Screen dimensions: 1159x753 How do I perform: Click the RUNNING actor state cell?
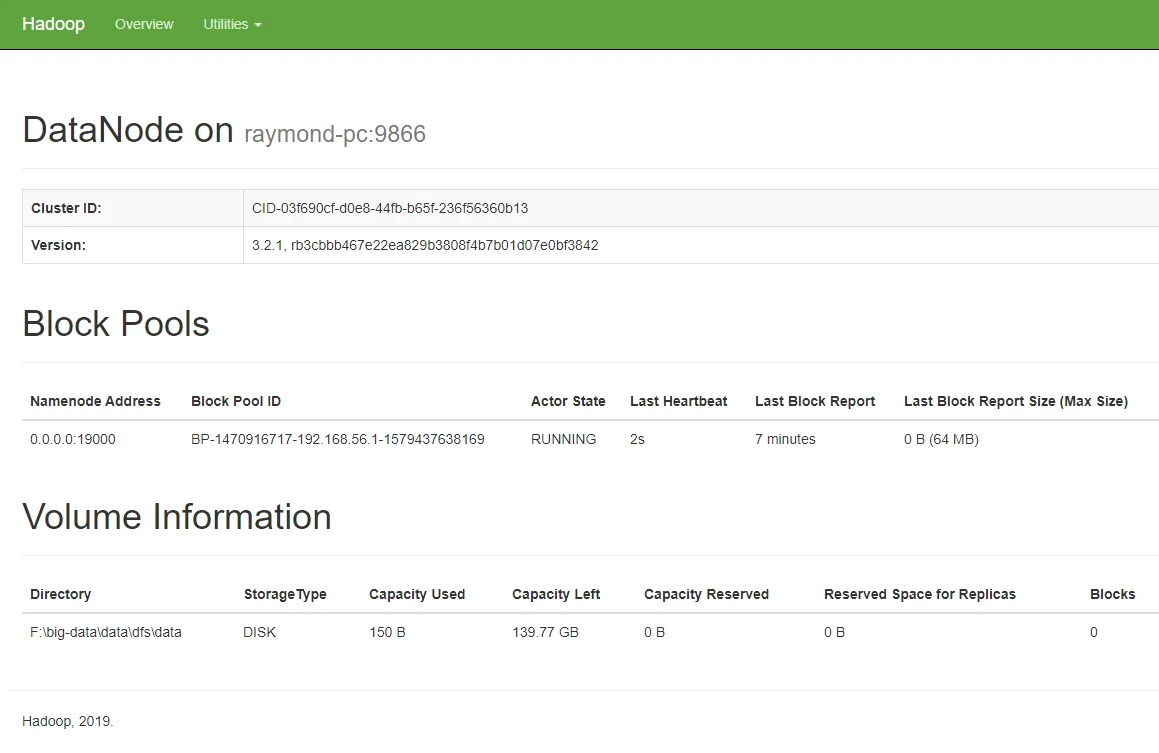coord(563,439)
